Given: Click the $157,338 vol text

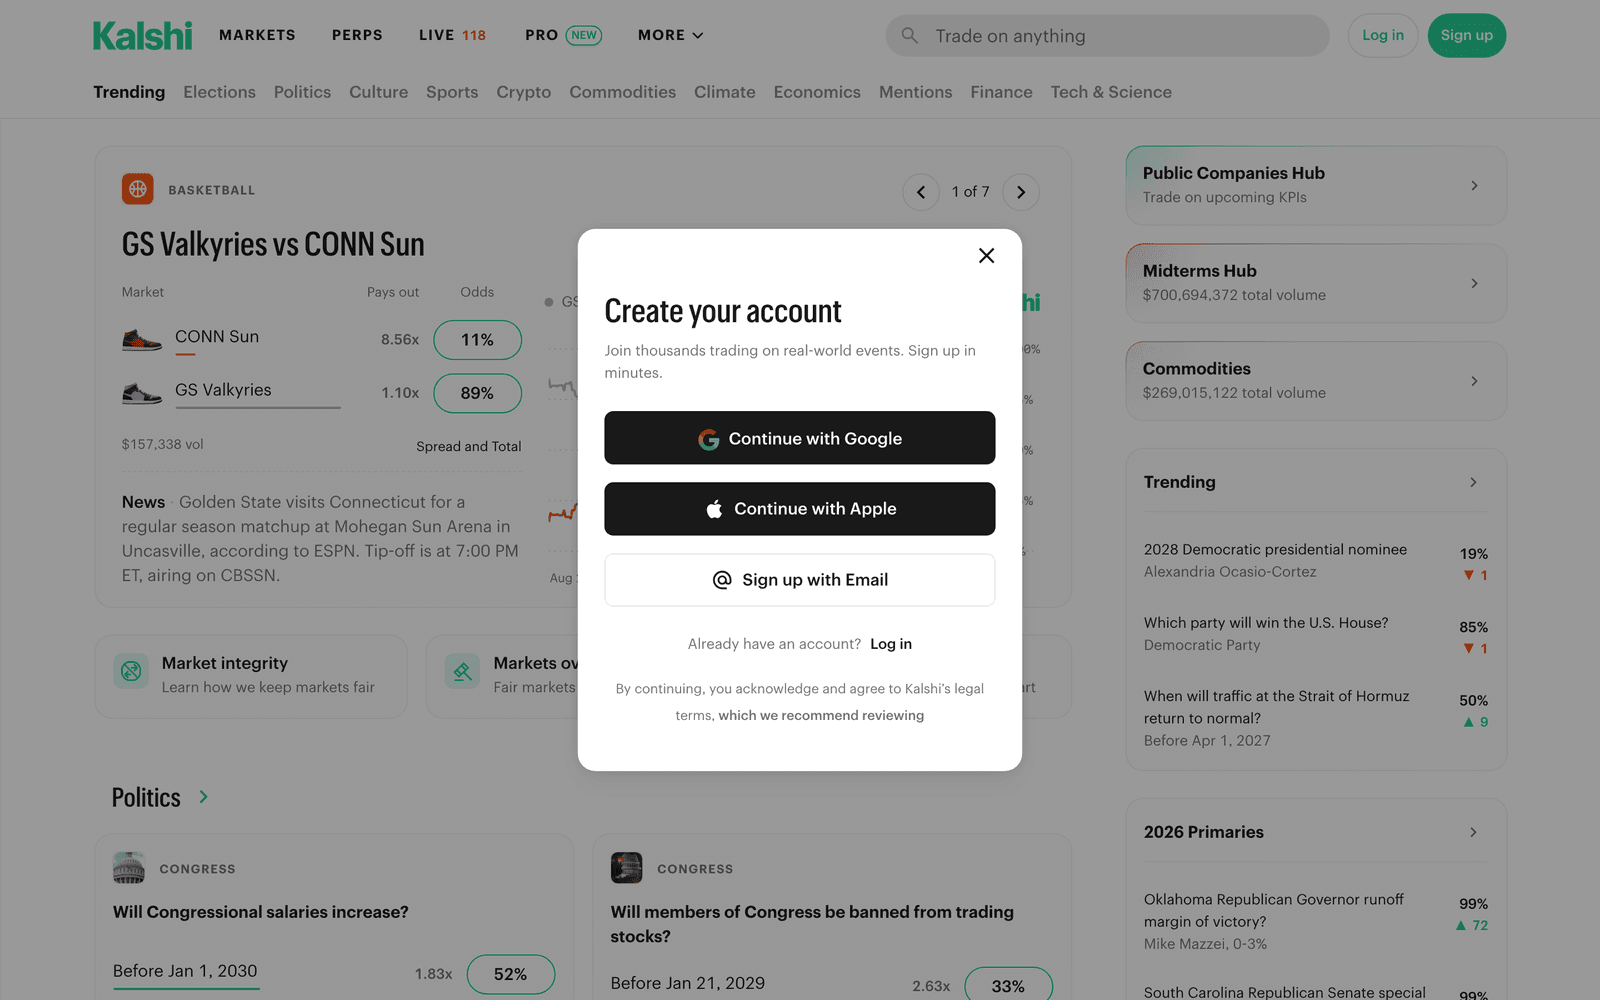Looking at the screenshot, I should (162, 444).
